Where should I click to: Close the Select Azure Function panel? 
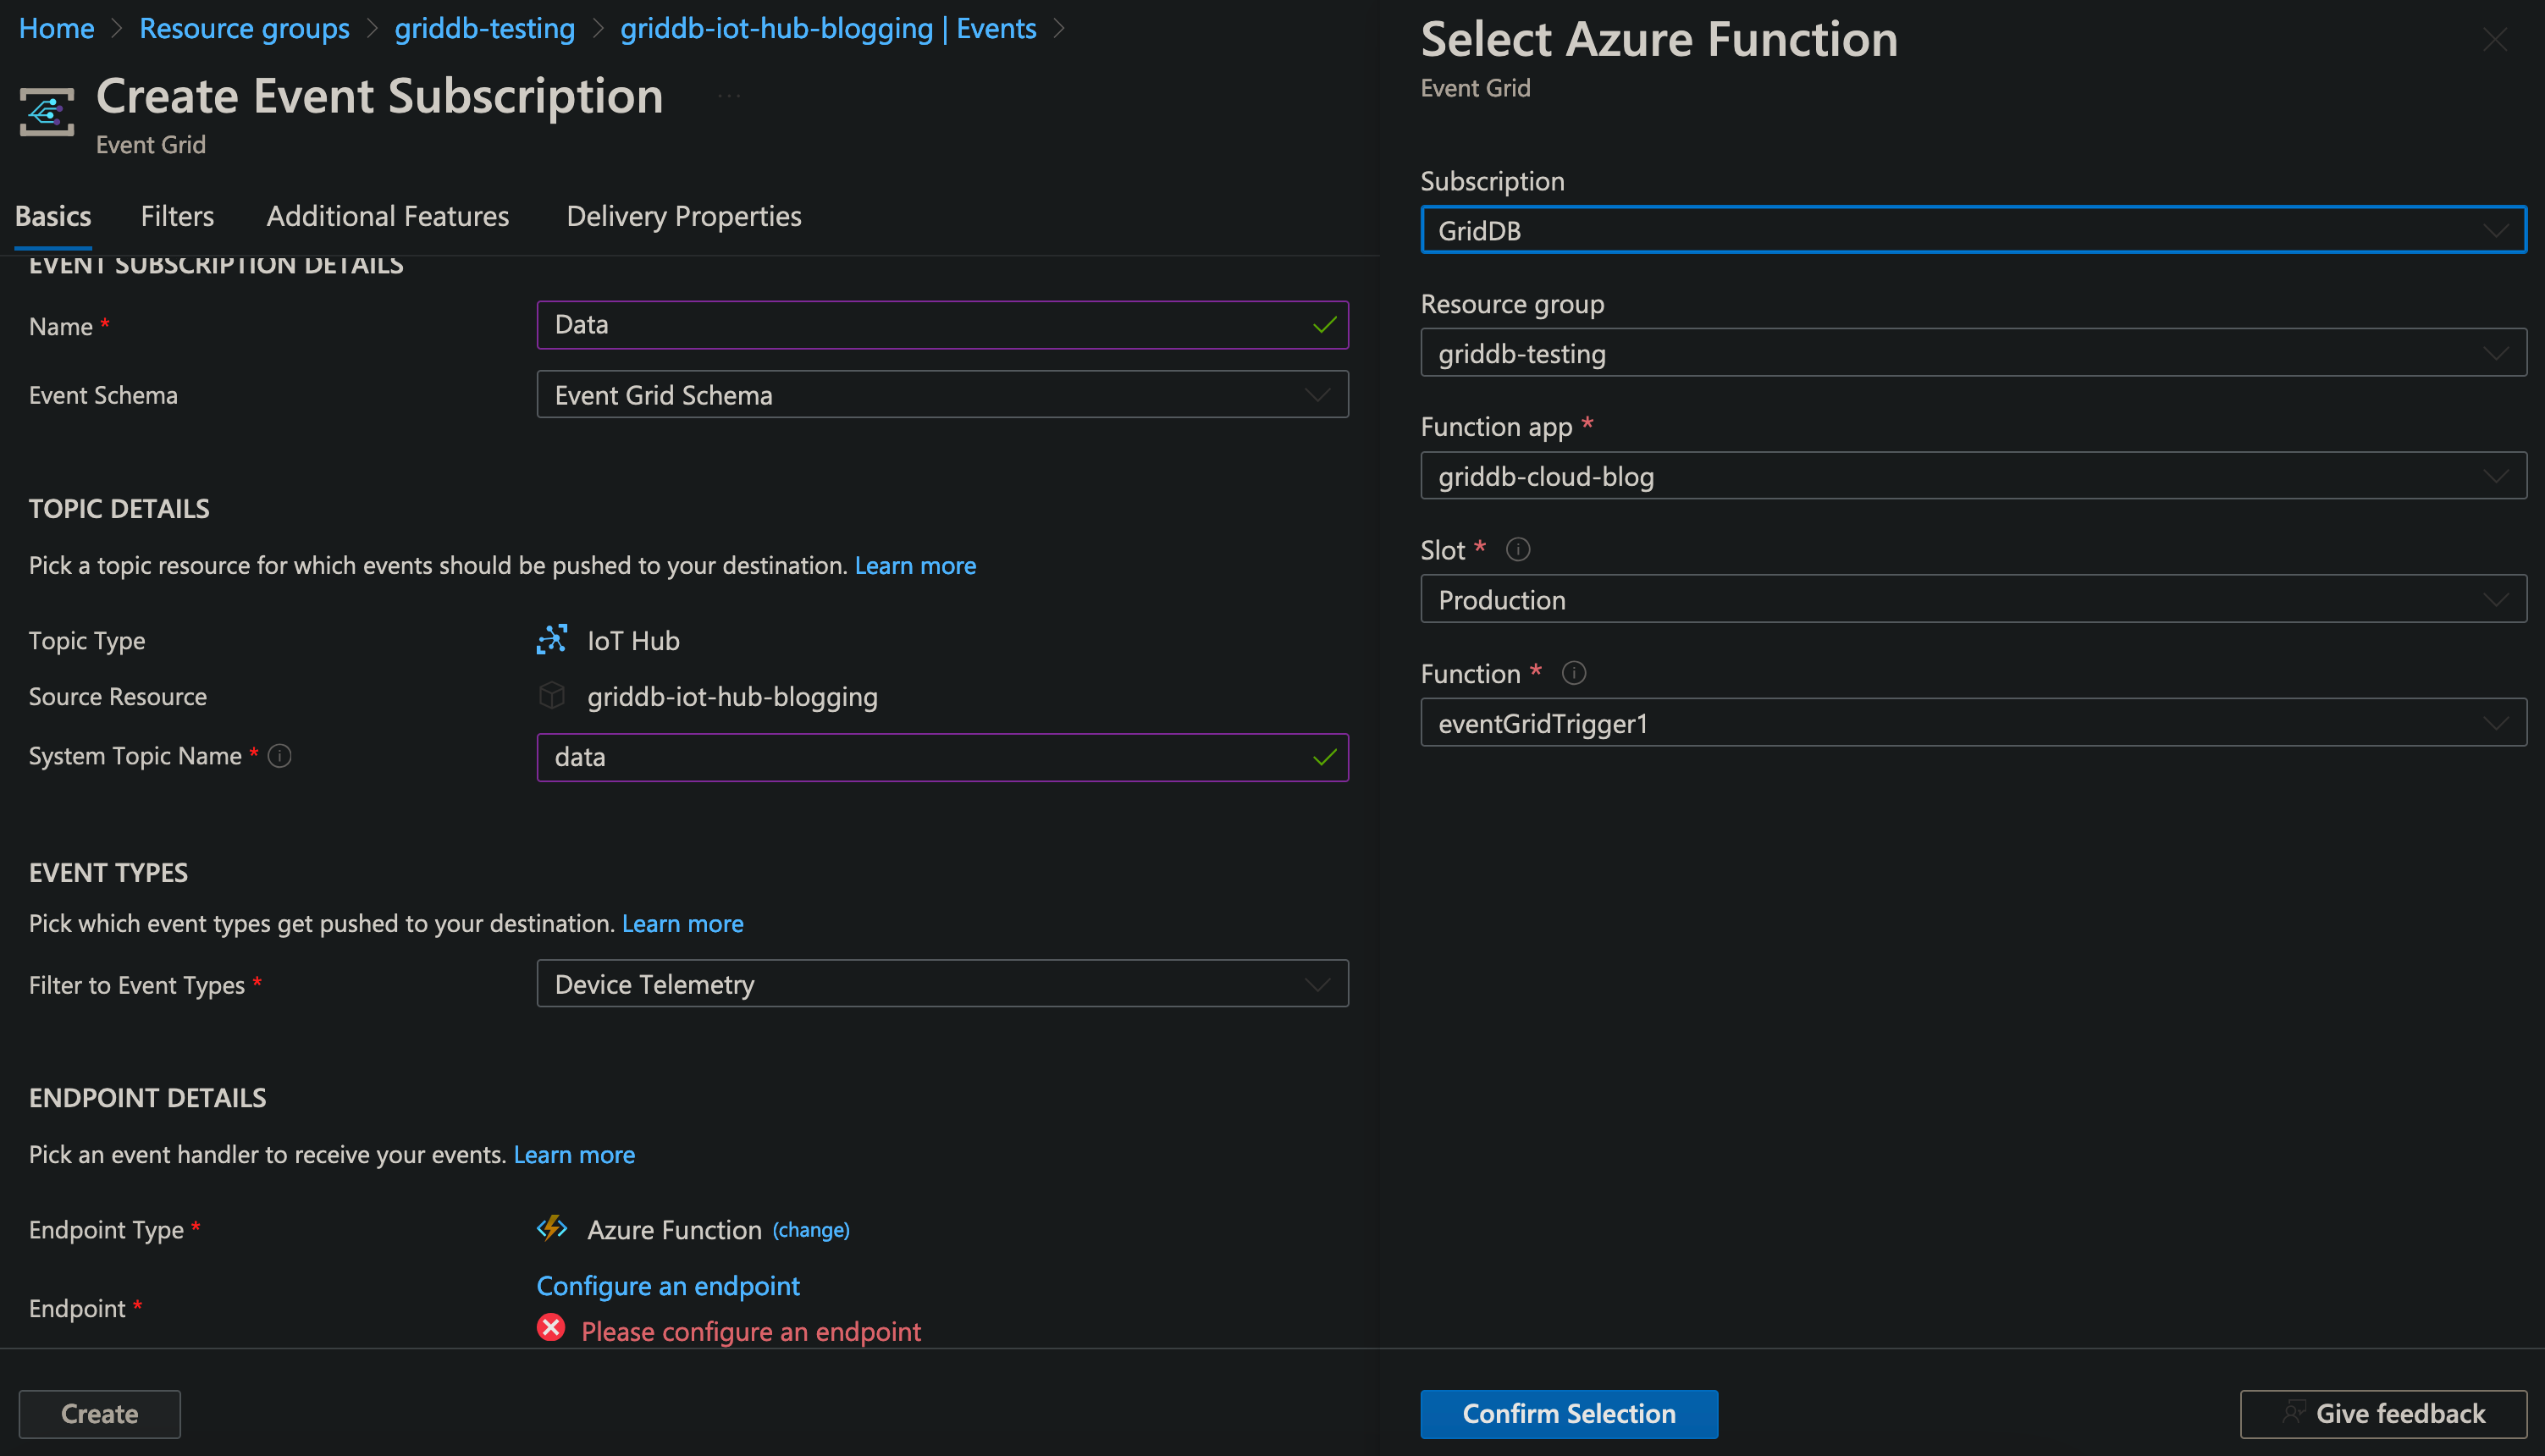click(x=2494, y=40)
